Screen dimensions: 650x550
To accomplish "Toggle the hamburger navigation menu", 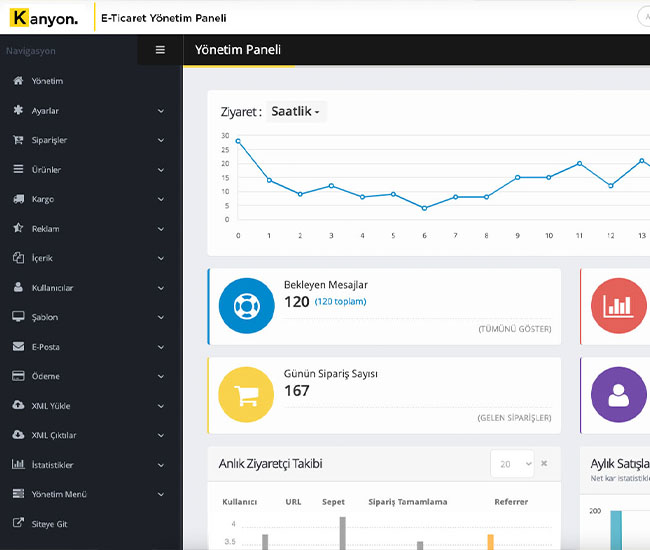I will (160, 50).
